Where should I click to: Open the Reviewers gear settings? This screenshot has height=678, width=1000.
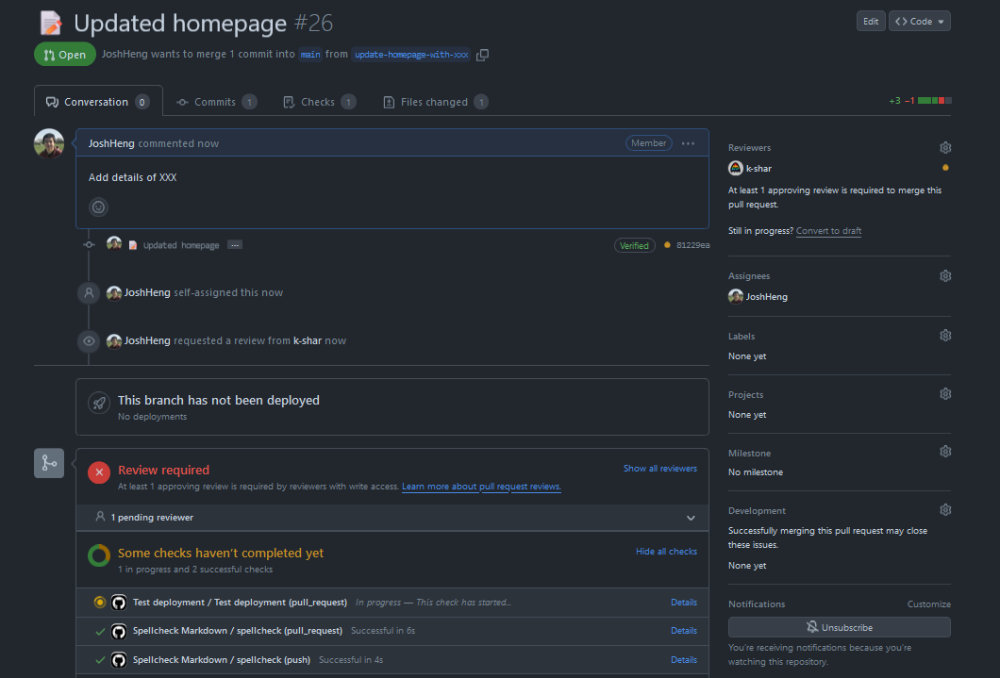coord(945,148)
